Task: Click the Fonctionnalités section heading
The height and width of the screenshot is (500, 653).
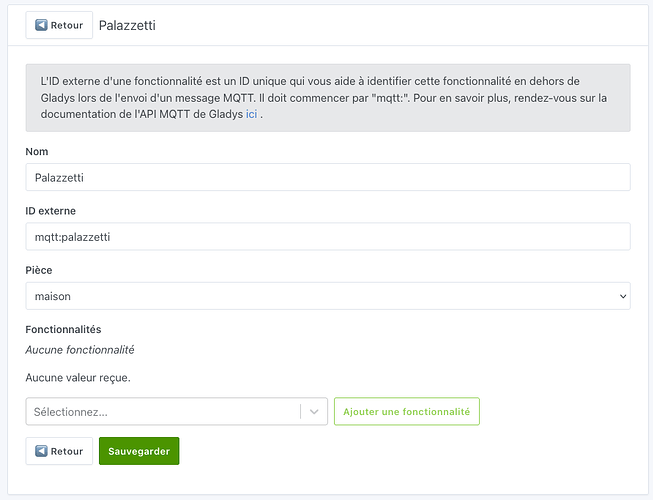Action: tap(63, 329)
